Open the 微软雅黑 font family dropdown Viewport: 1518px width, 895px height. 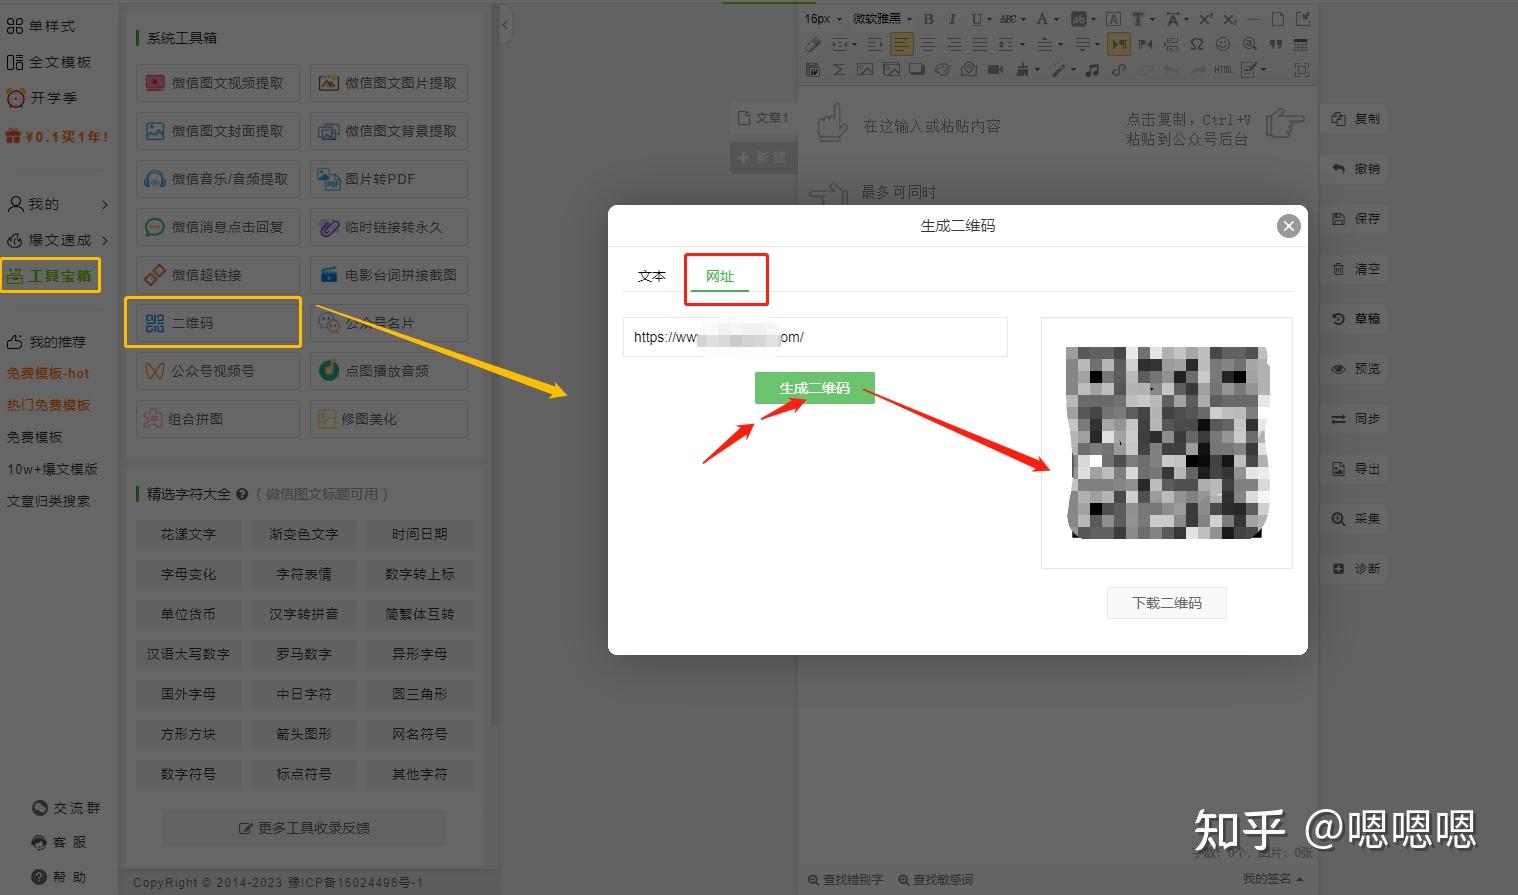(x=882, y=19)
